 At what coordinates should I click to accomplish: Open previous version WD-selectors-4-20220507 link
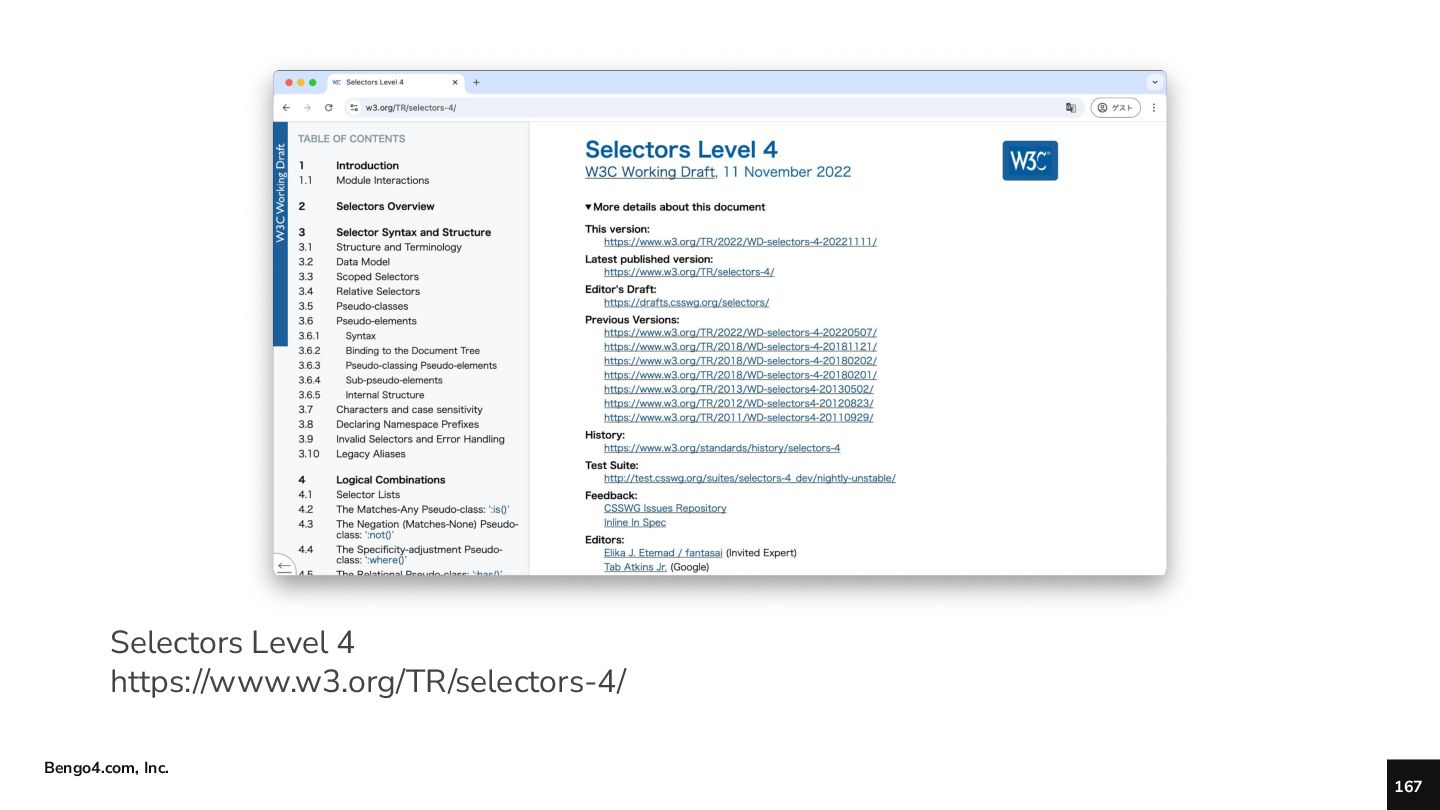click(740, 332)
